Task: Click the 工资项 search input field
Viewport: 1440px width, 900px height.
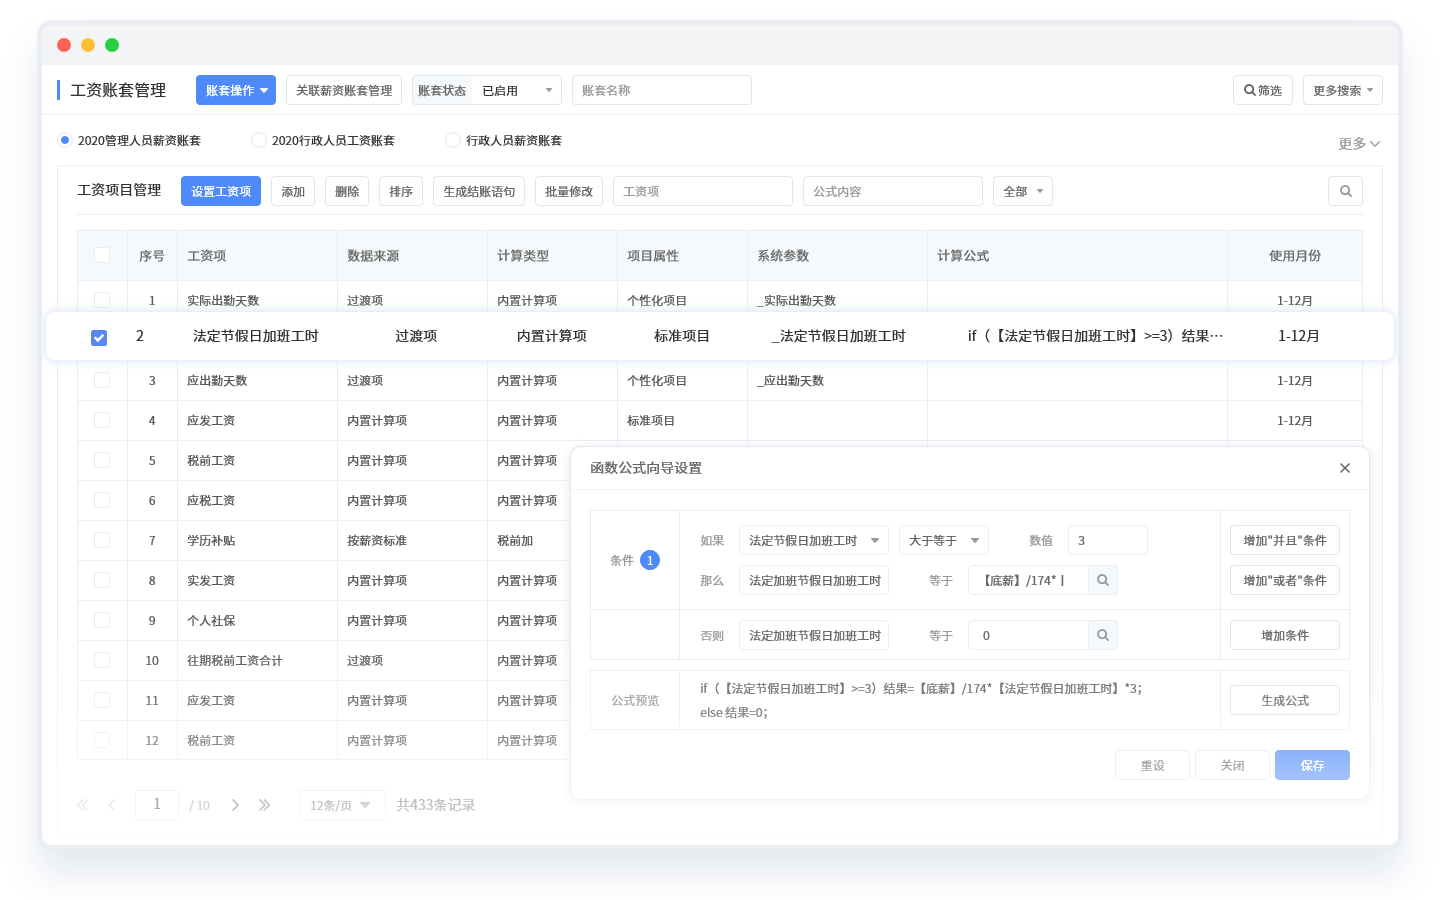Action: pos(703,191)
